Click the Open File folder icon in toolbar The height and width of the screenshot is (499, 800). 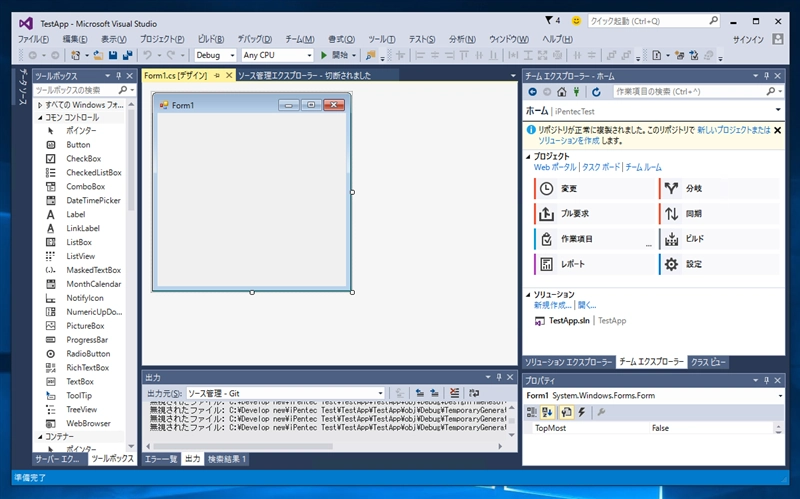tap(98, 55)
